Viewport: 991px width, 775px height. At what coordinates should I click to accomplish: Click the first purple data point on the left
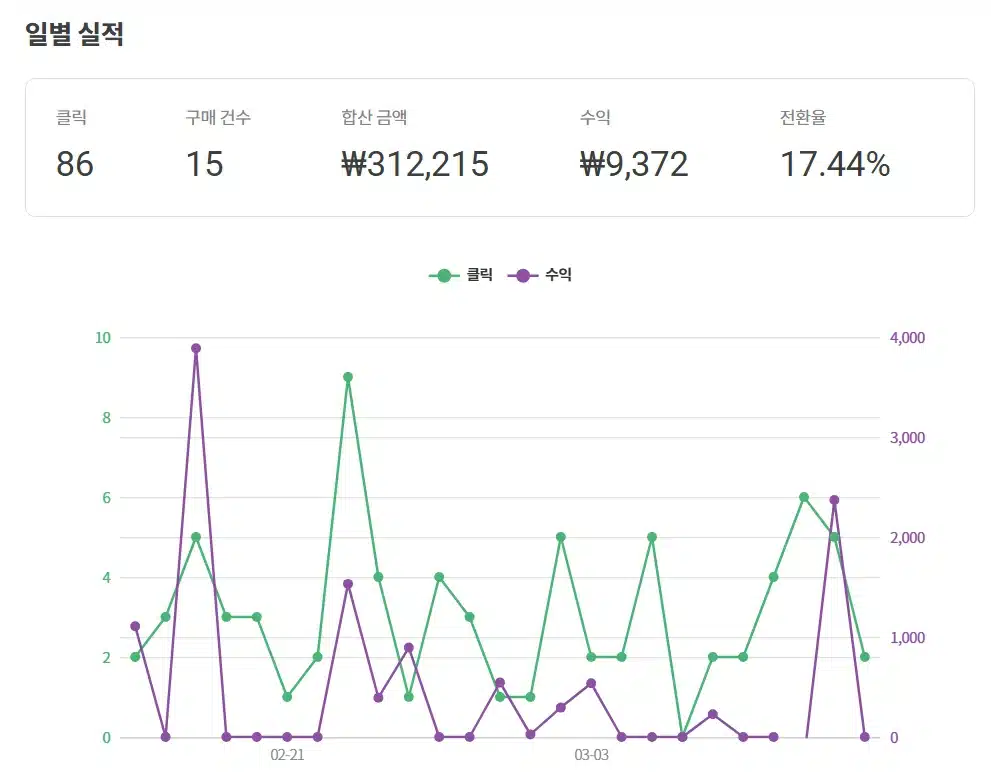click(135, 626)
